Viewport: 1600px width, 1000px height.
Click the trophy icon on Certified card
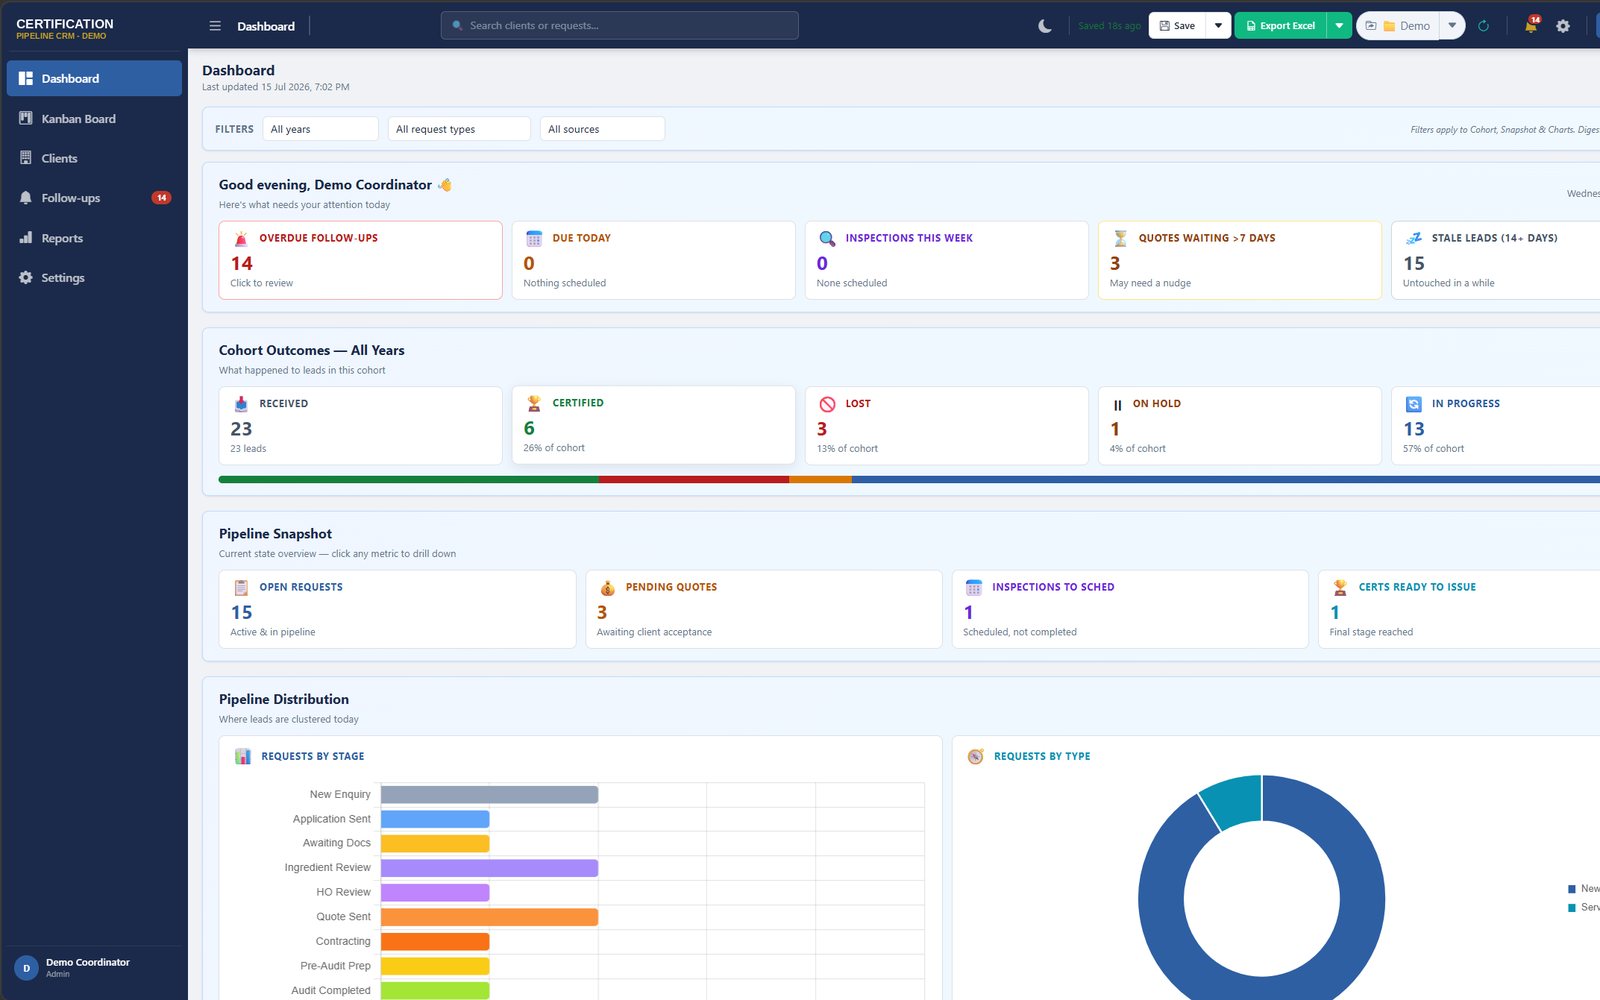coord(534,403)
